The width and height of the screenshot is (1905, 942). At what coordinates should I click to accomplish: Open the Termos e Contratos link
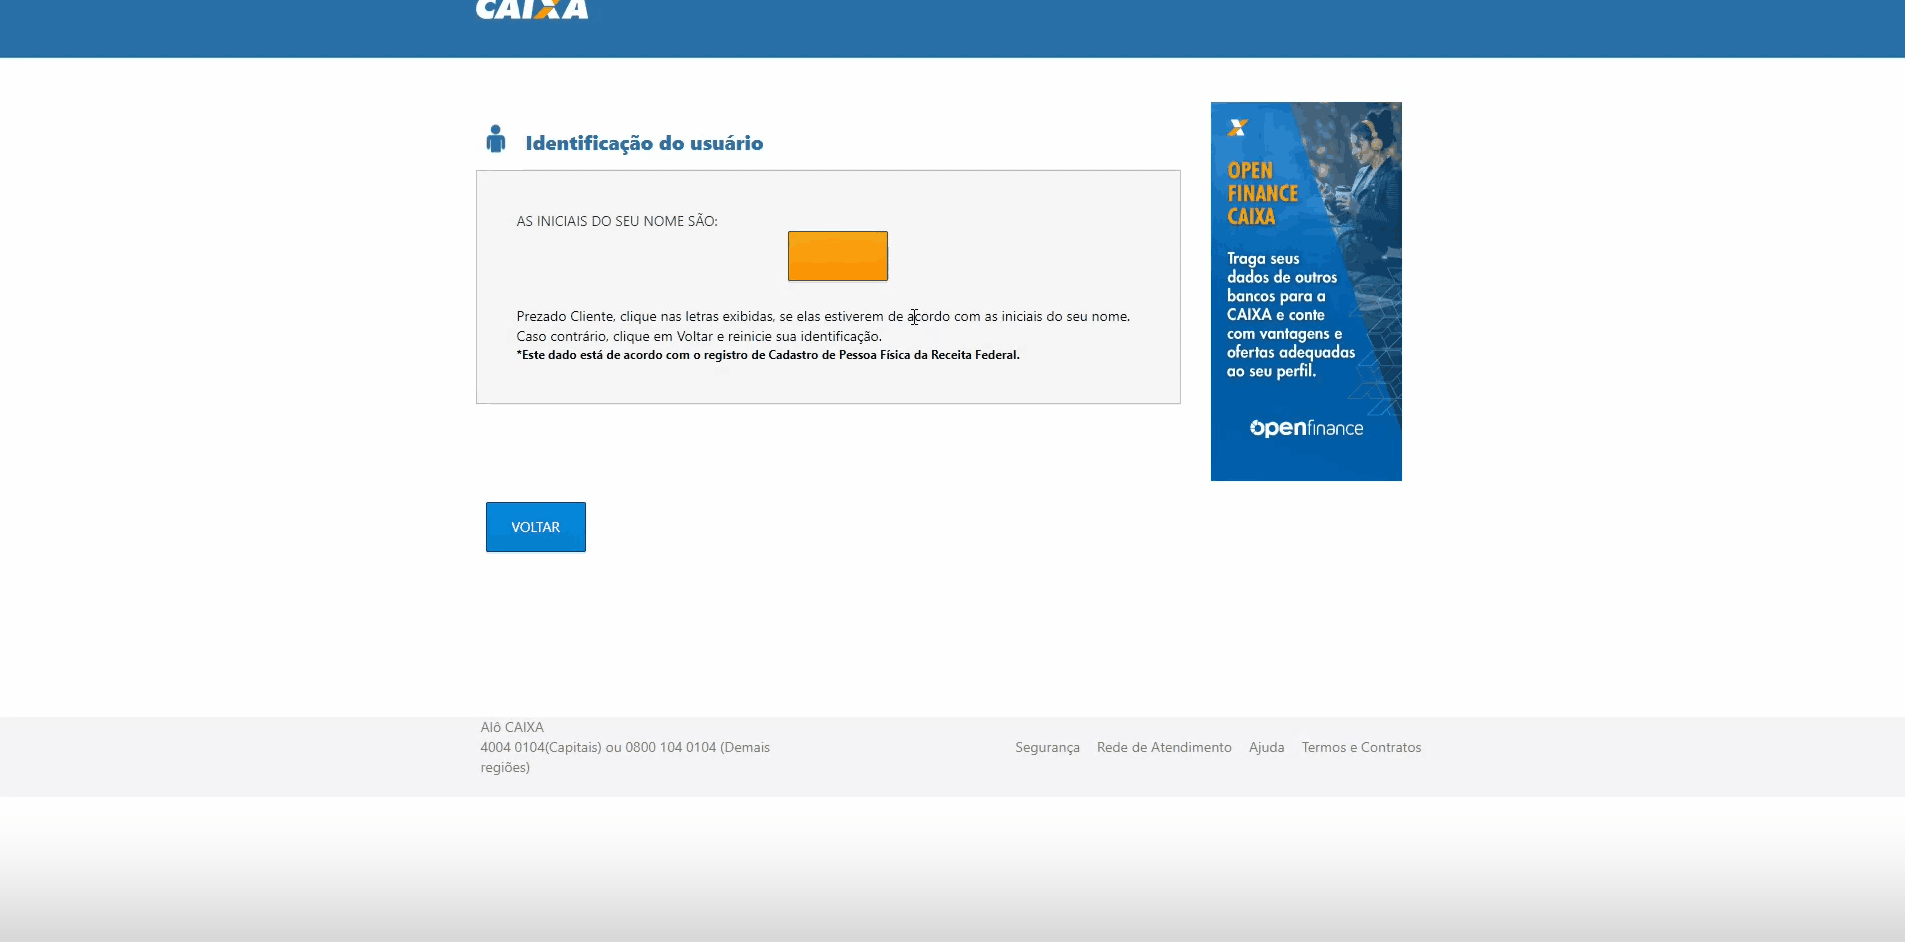(1361, 747)
